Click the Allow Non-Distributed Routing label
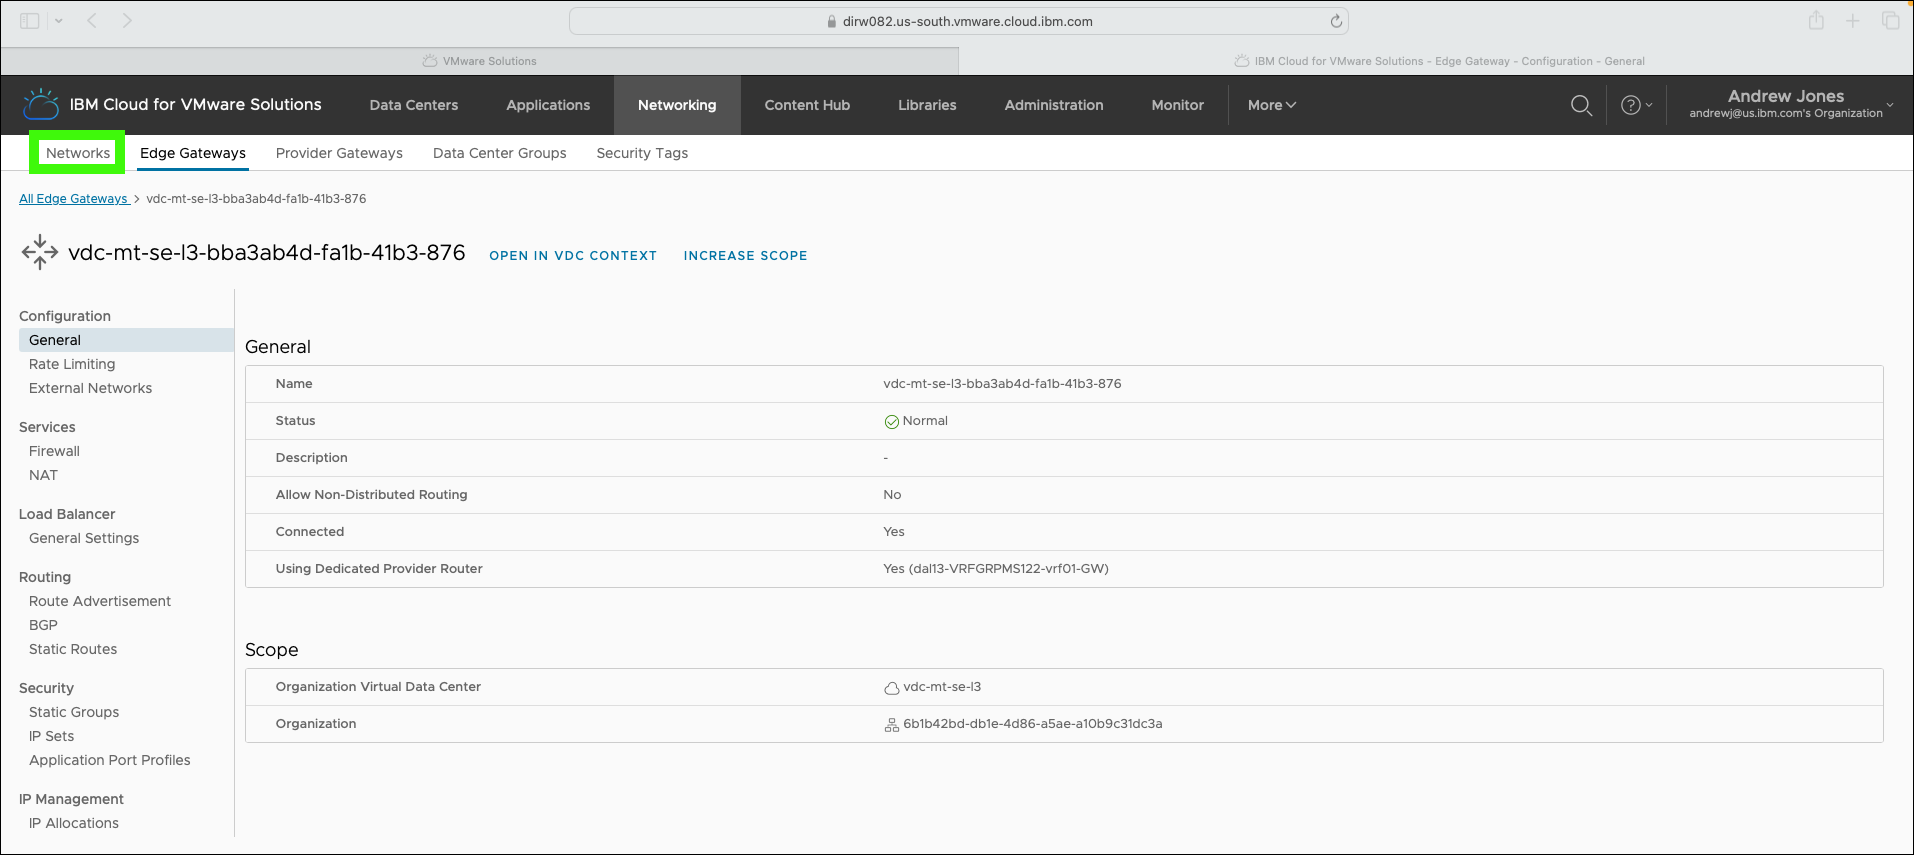1914x855 pixels. pyautogui.click(x=371, y=495)
